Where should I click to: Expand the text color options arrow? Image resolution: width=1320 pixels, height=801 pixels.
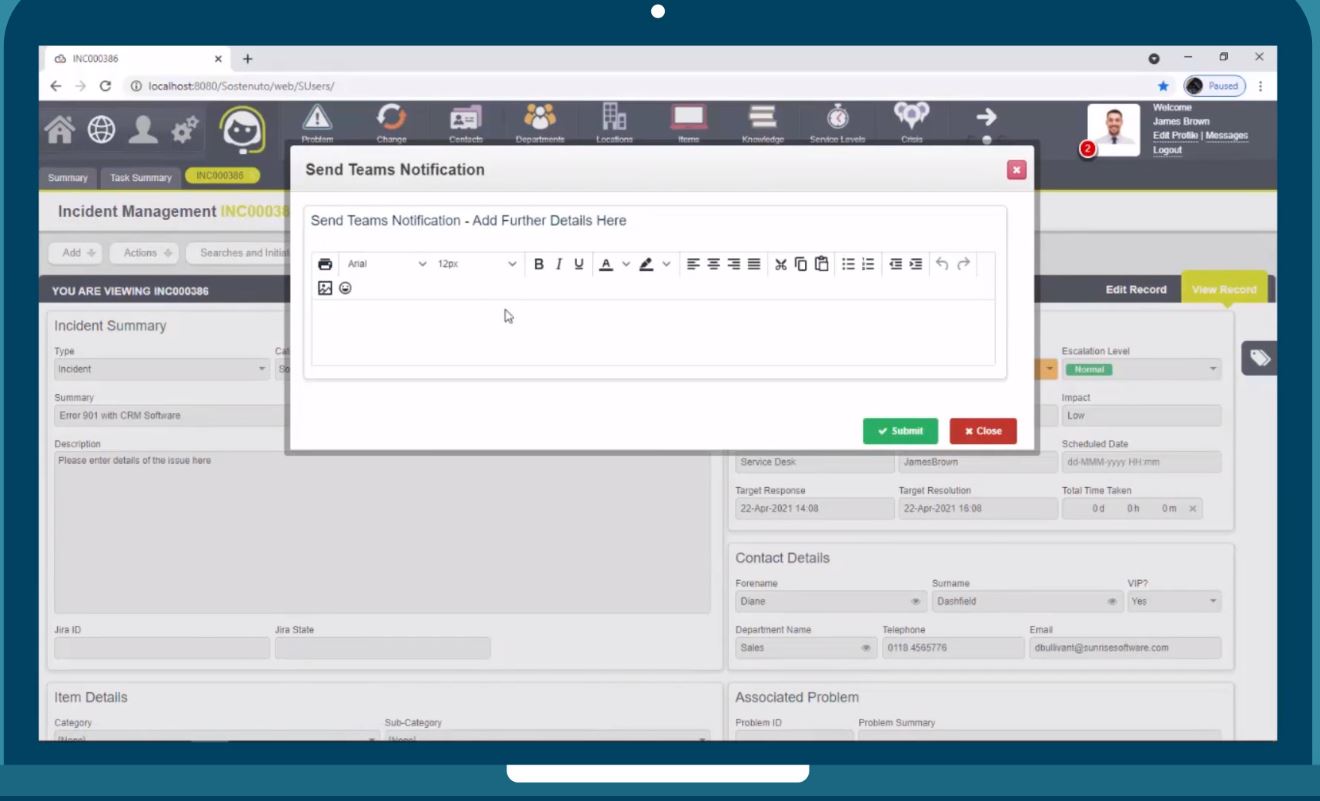626,264
